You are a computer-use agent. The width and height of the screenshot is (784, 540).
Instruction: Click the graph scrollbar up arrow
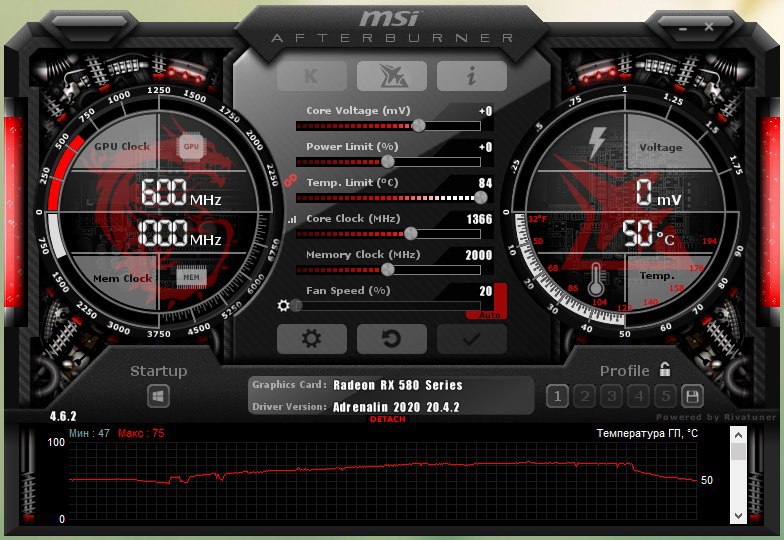(x=738, y=435)
